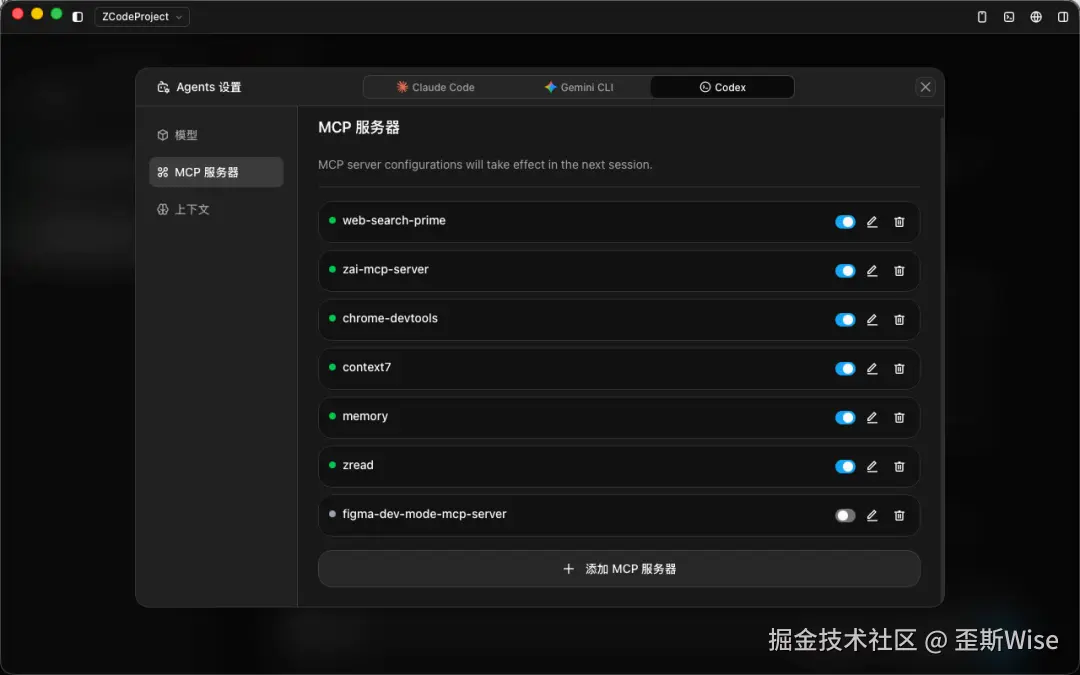Click the zread server name
The height and width of the screenshot is (675, 1080).
pos(357,465)
